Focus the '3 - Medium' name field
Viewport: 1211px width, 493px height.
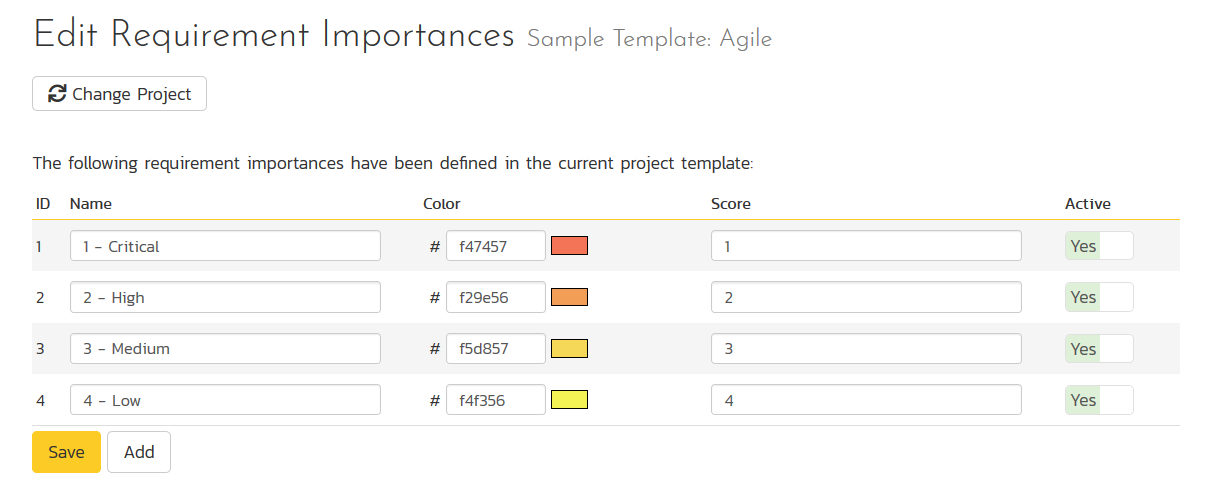click(225, 349)
